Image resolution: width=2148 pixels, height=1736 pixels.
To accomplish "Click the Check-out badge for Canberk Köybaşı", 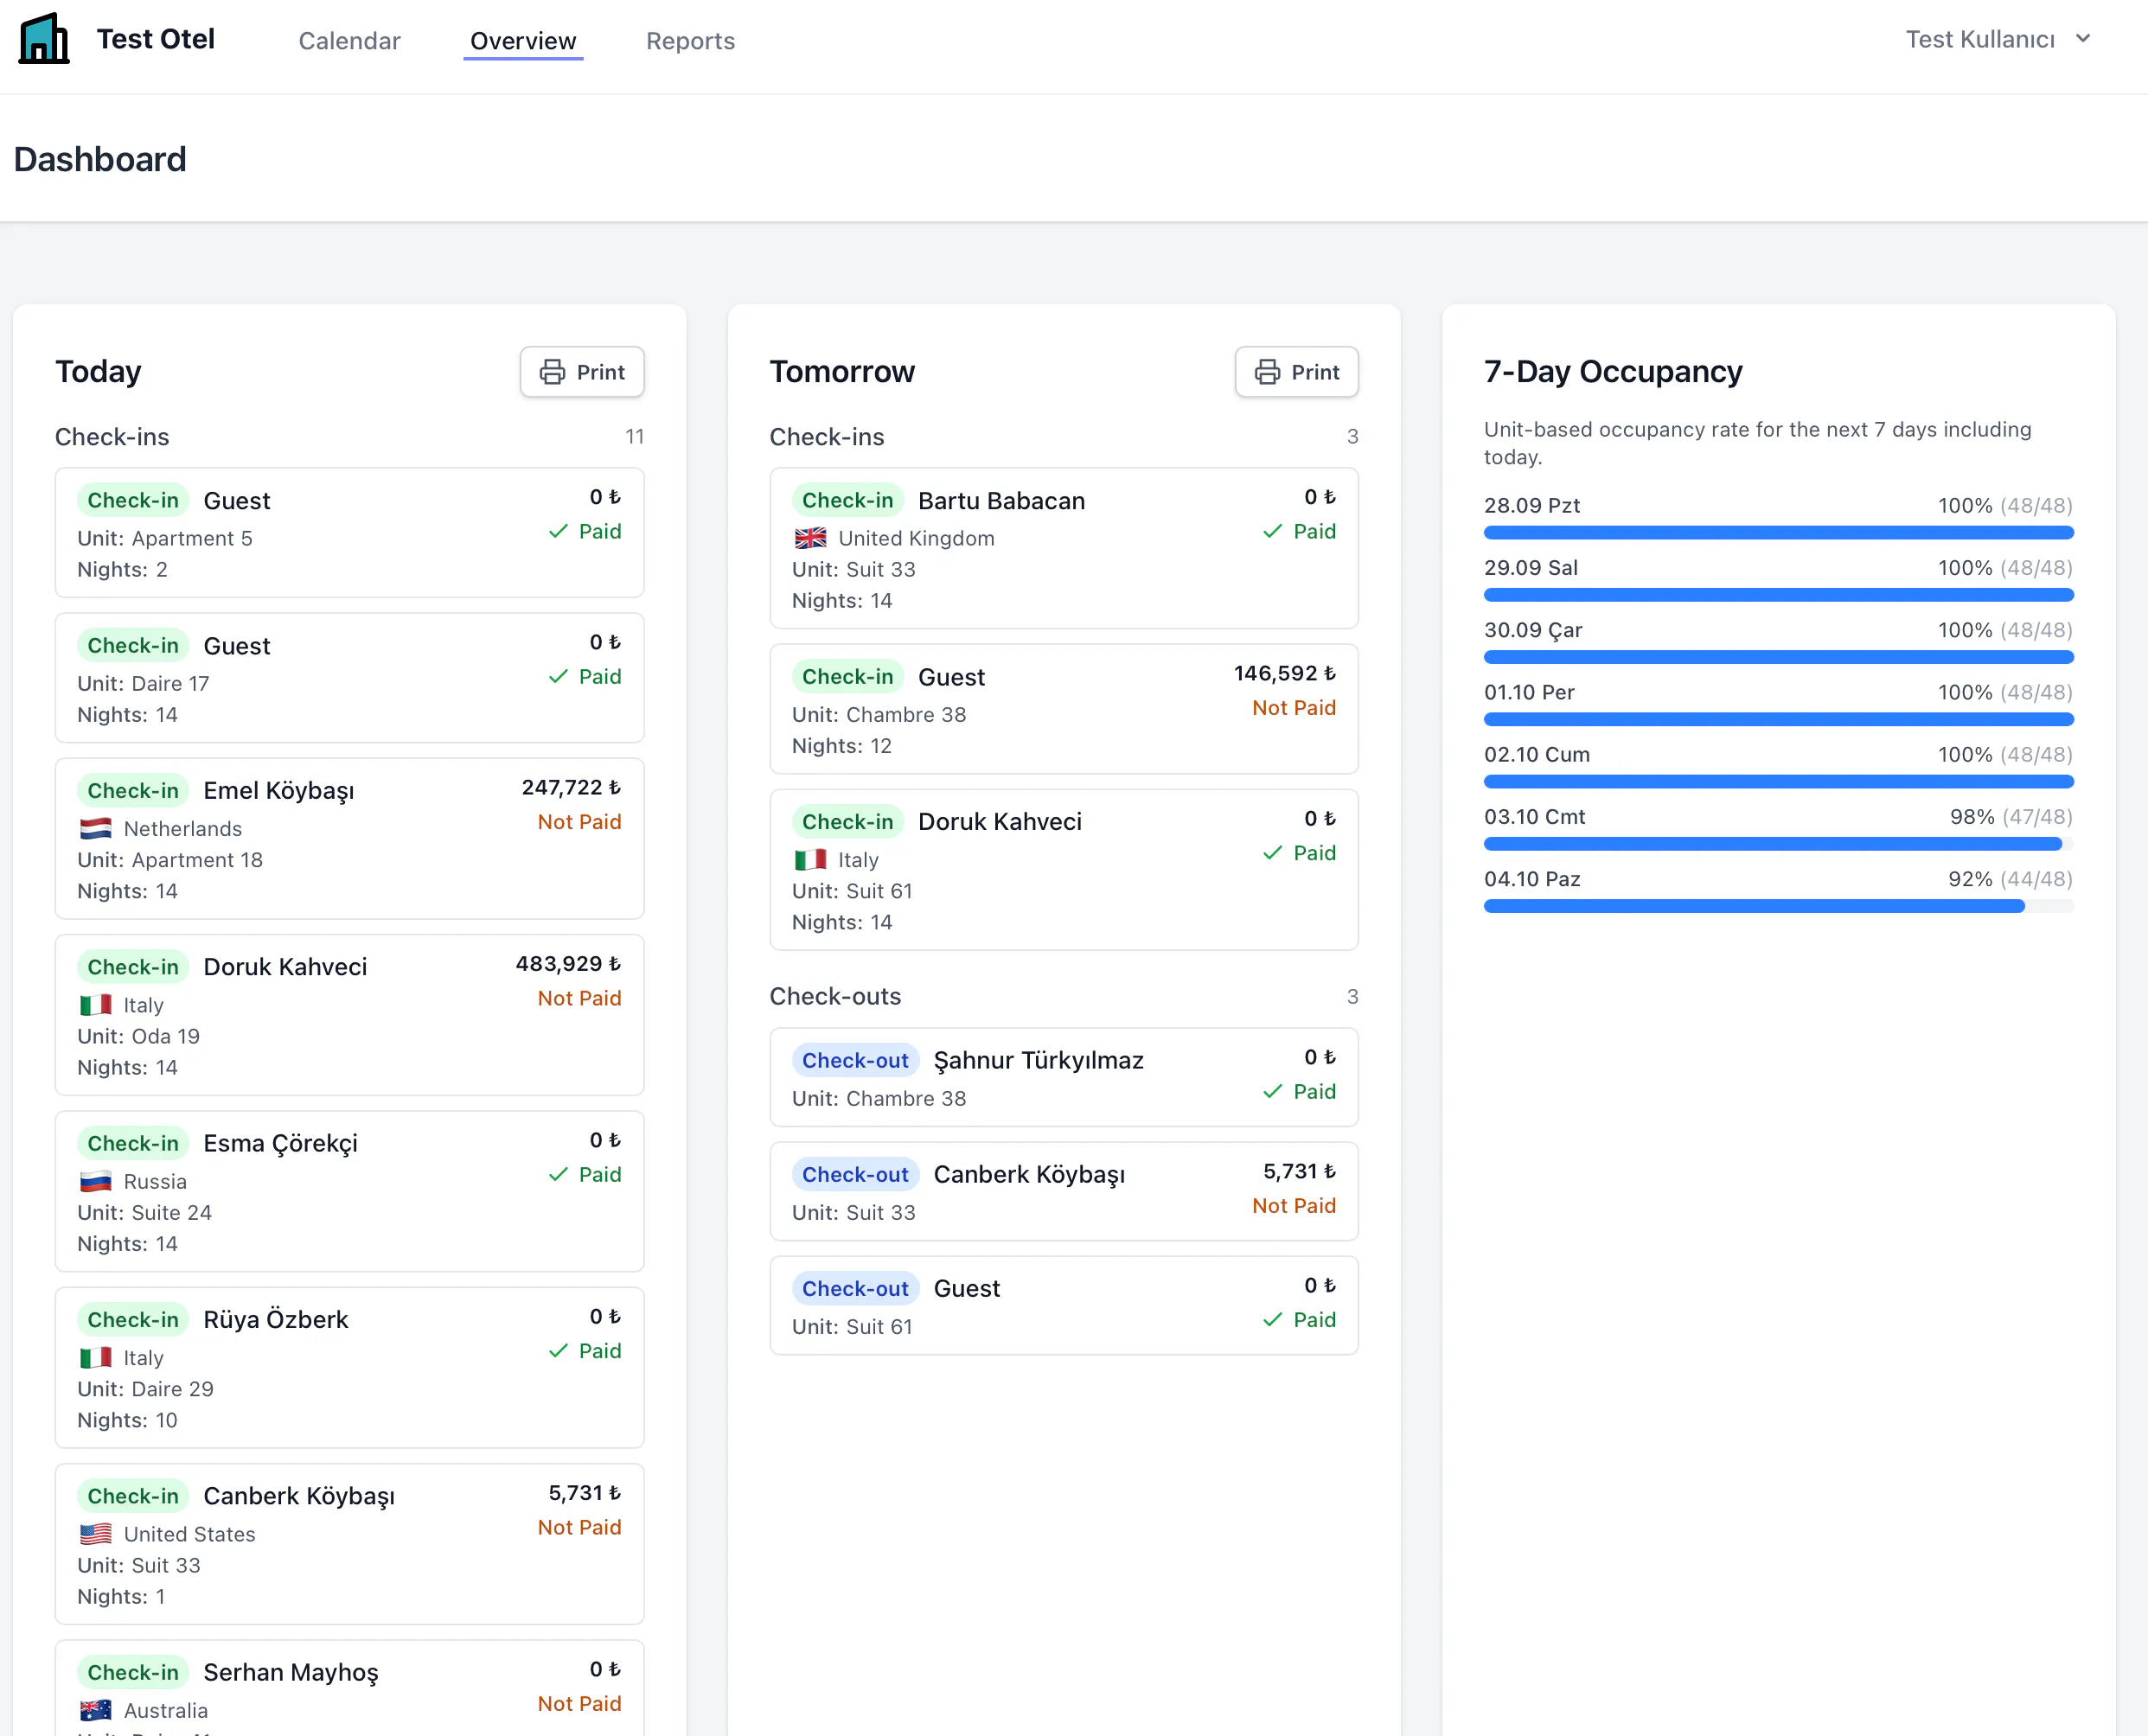I will coord(855,1175).
